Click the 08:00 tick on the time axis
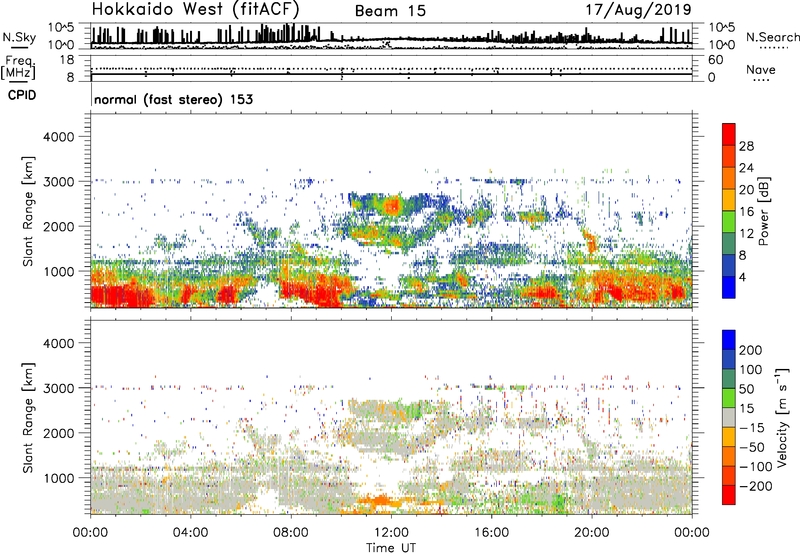Screen dimensions: 800x554 click(x=291, y=532)
